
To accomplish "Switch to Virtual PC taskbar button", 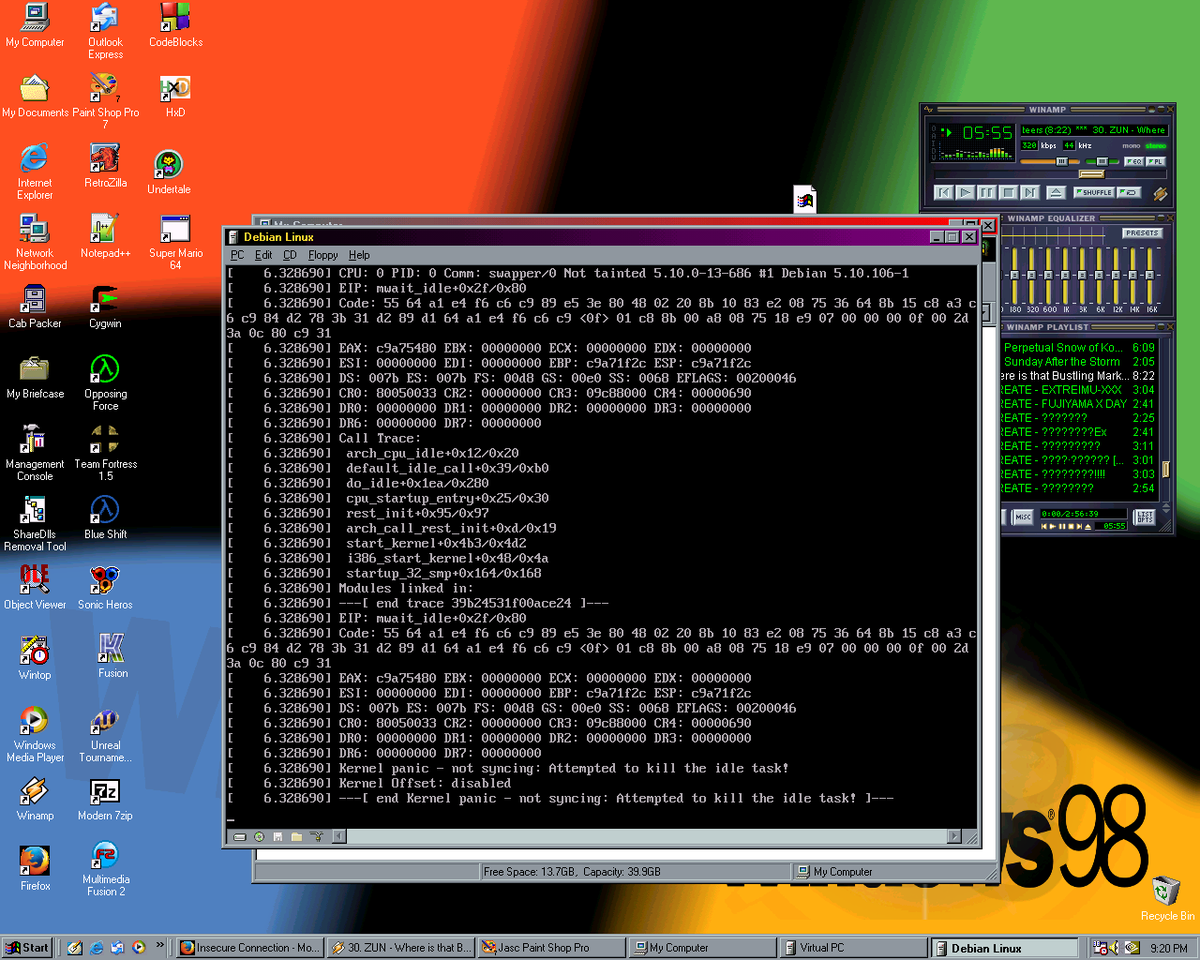I will click(x=853, y=947).
